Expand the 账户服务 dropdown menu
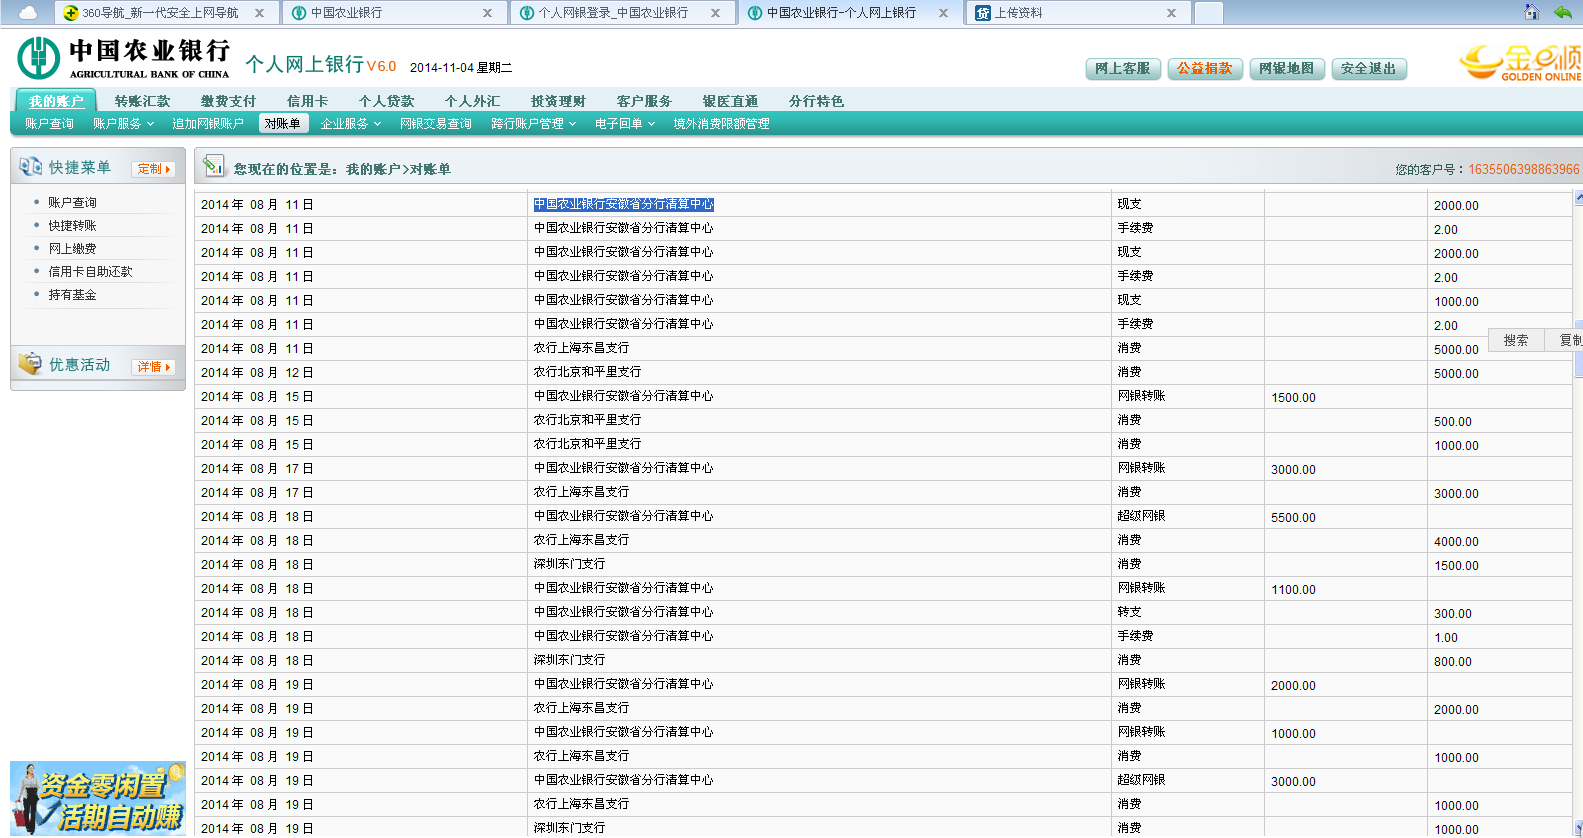Screen dimensions: 1583x838 123,124
